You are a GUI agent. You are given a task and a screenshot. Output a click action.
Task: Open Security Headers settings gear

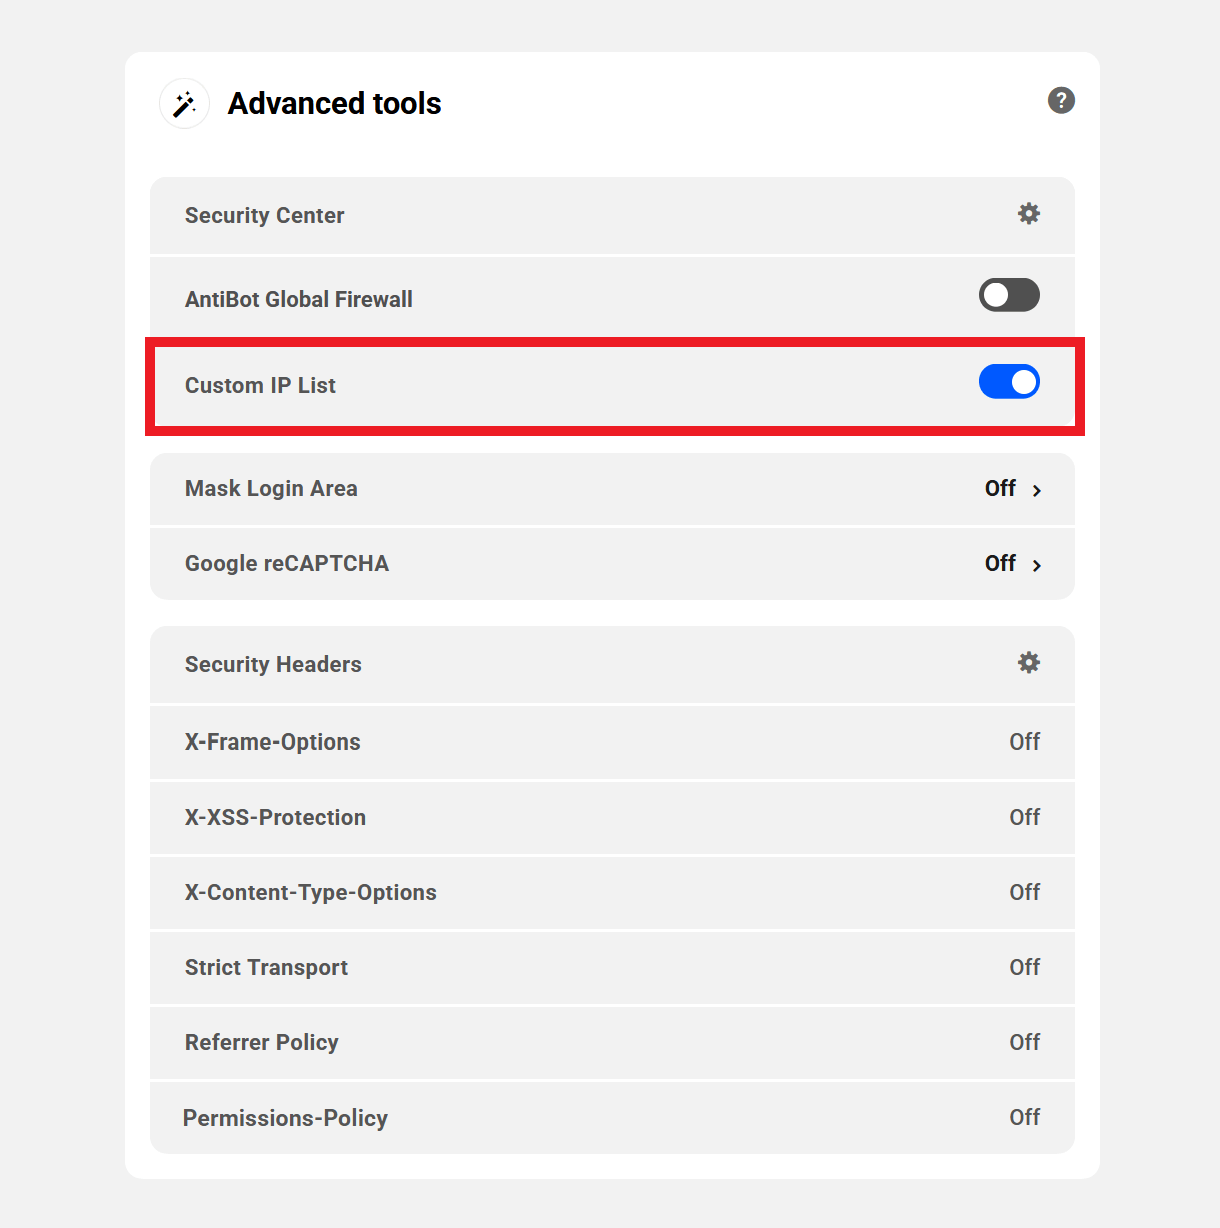[1029, 663]
